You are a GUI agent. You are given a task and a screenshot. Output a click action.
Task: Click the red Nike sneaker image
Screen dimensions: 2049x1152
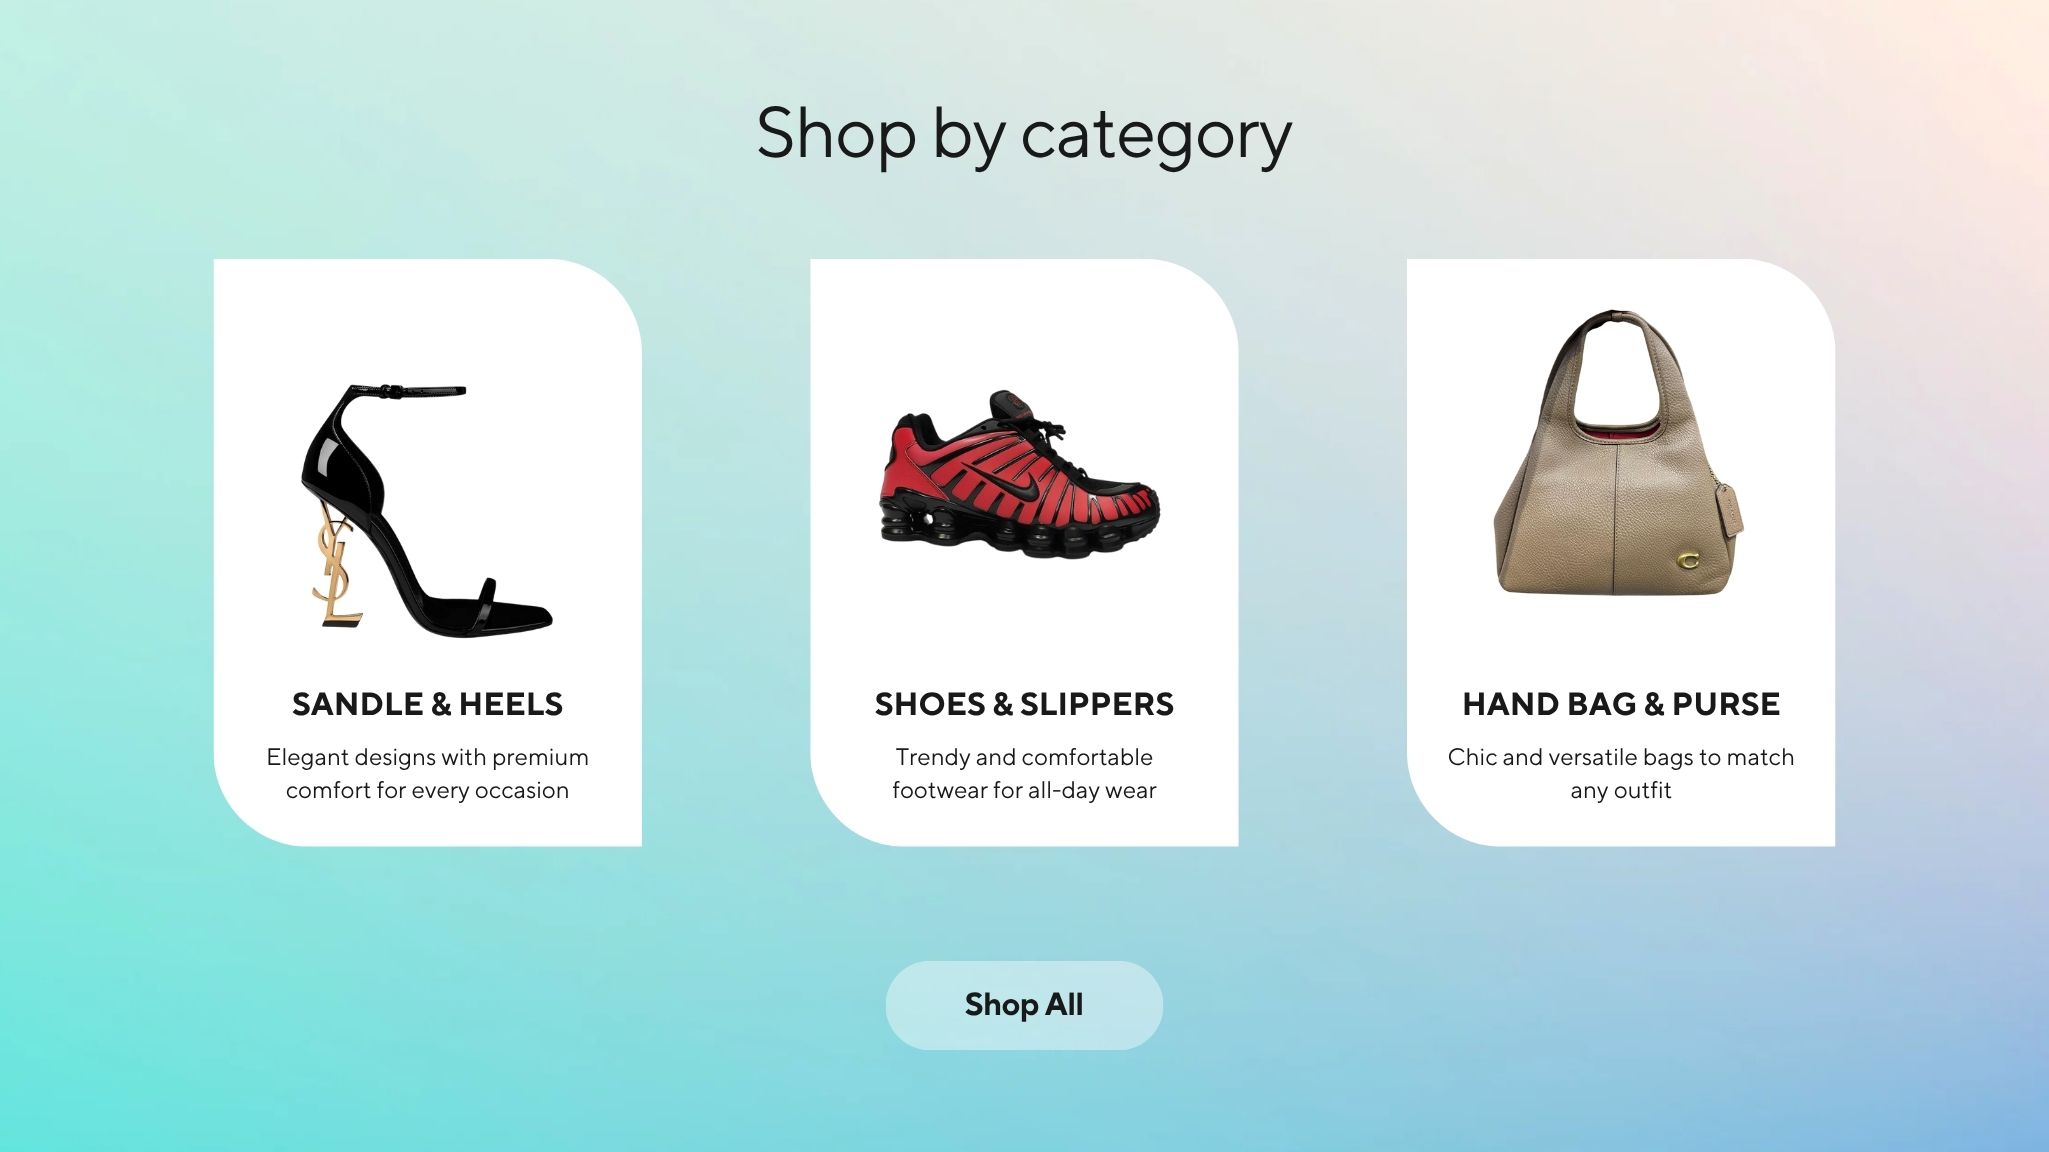(x=1019, y=474)
